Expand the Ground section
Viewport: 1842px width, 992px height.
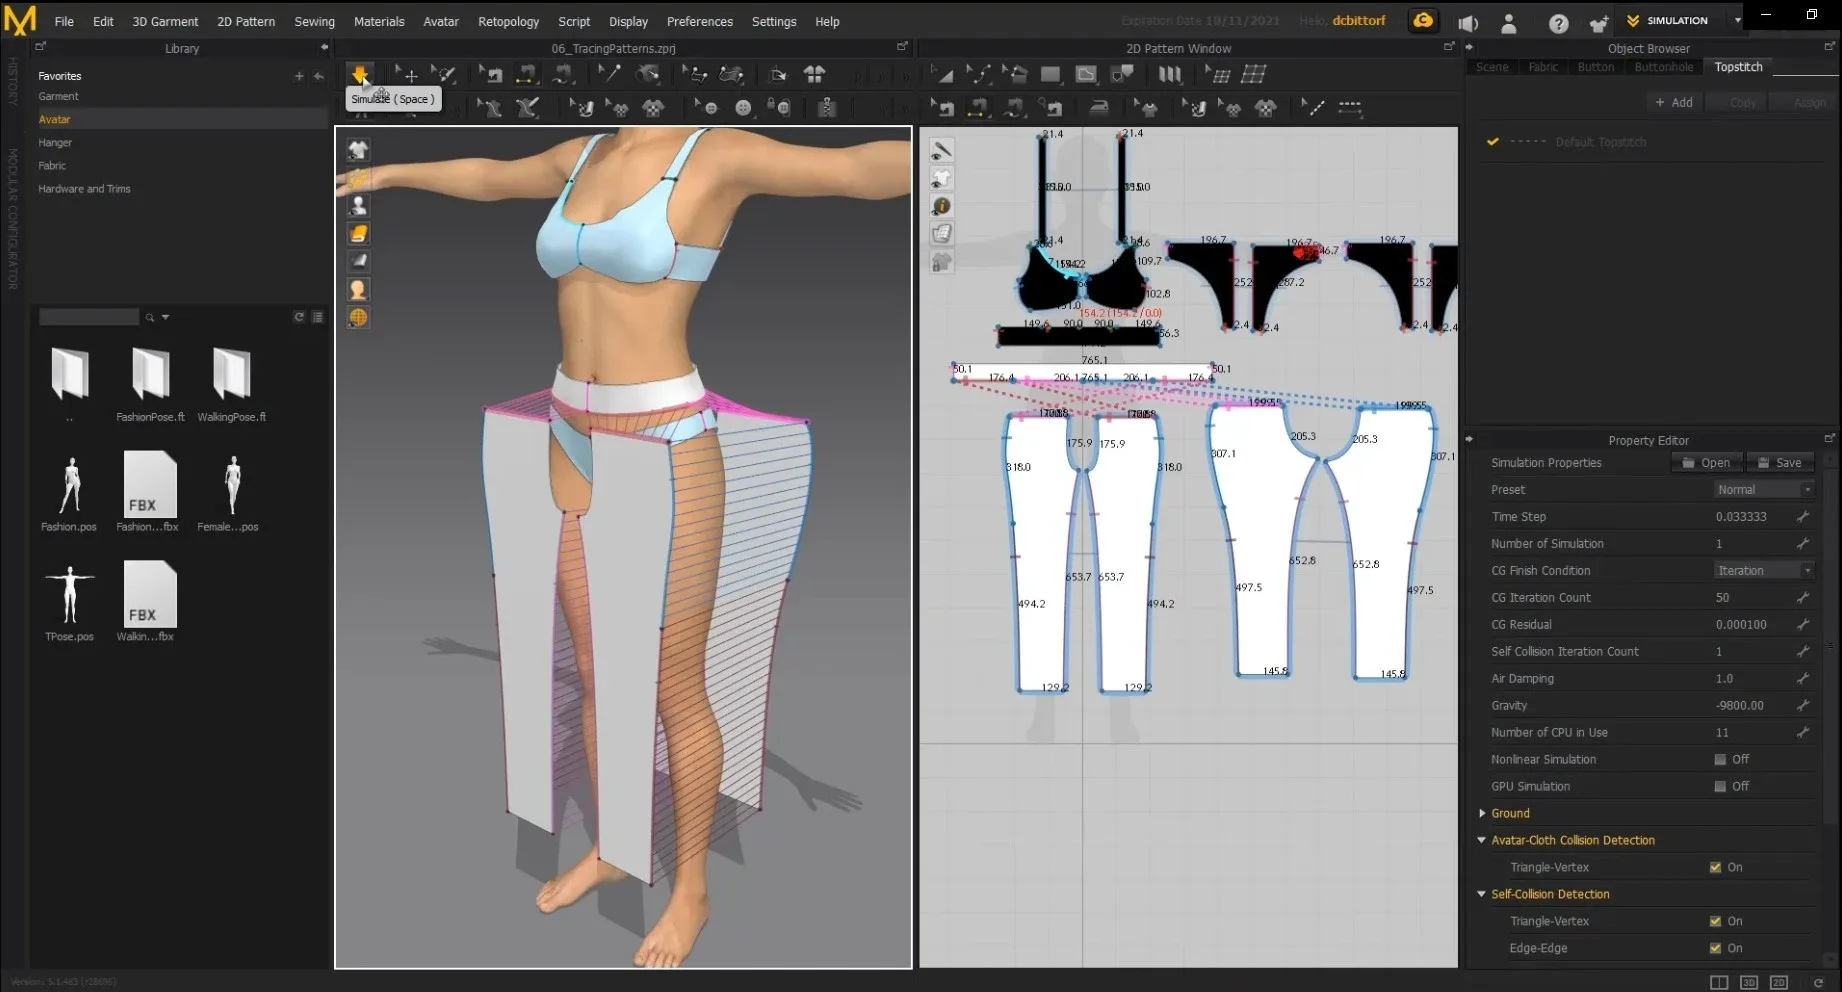(1482, 814)
